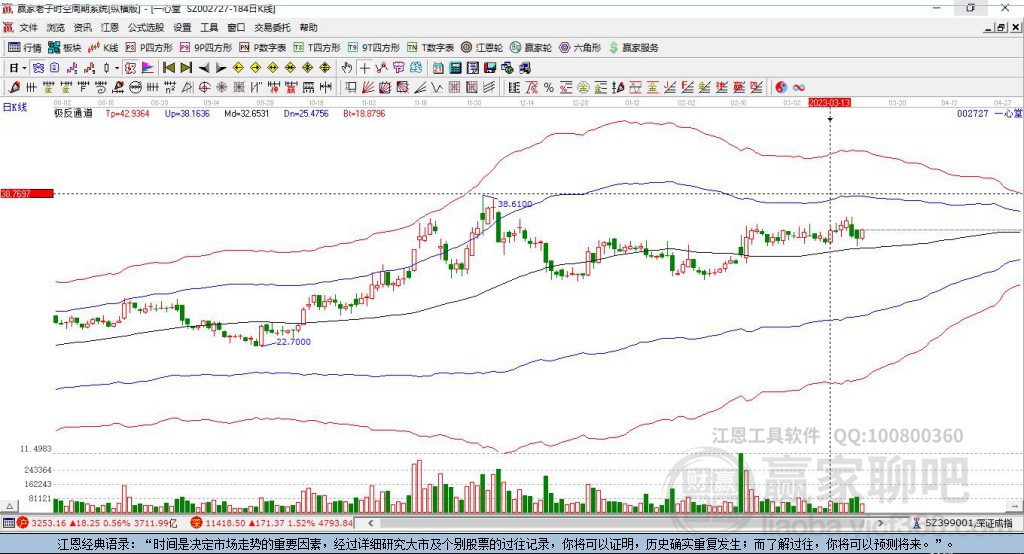Click the horizontal scrollbar right arrow

[880, 523]
